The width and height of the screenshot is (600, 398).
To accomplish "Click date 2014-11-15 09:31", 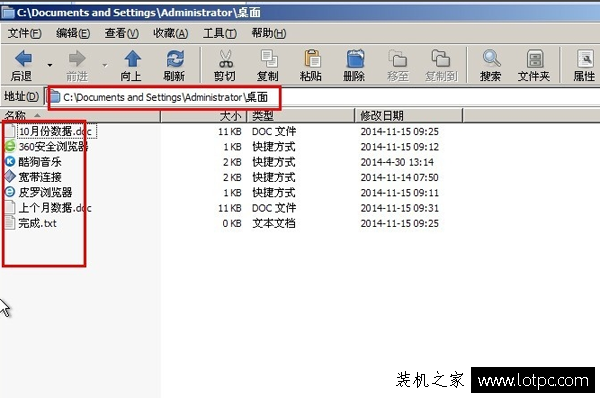I will [x=399, y=208].
